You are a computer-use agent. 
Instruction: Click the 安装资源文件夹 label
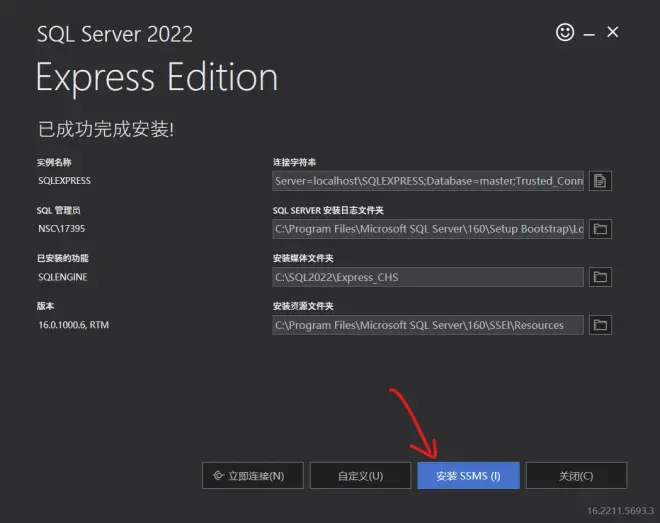pos(303,306)
